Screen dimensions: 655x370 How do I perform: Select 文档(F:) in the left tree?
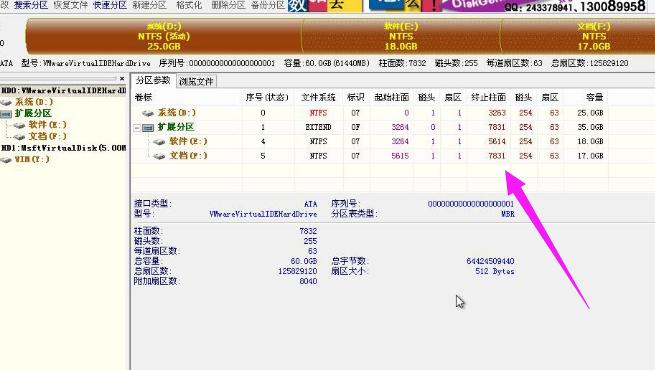[47, 136]
